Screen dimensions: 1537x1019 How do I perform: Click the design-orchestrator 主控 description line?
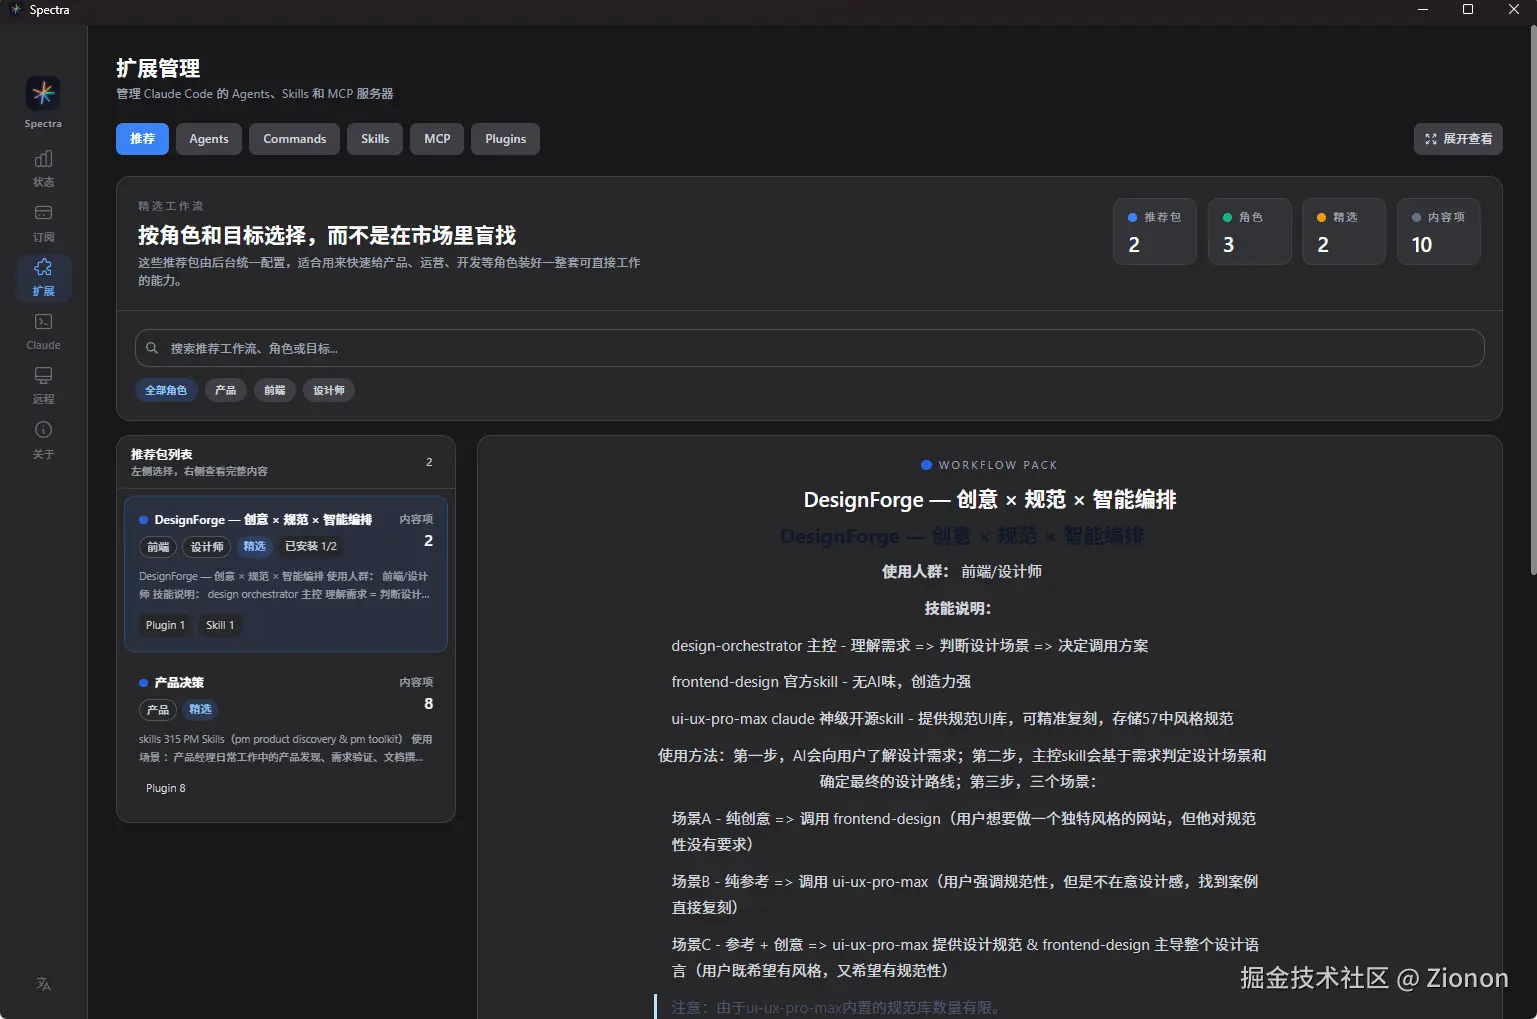pyautogui.click(x=910, y=646)
